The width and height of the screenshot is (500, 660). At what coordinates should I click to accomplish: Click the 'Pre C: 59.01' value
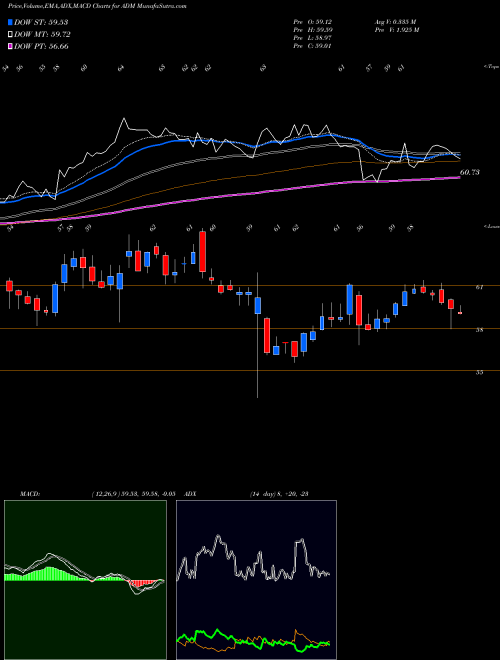(x=313, y=46)
